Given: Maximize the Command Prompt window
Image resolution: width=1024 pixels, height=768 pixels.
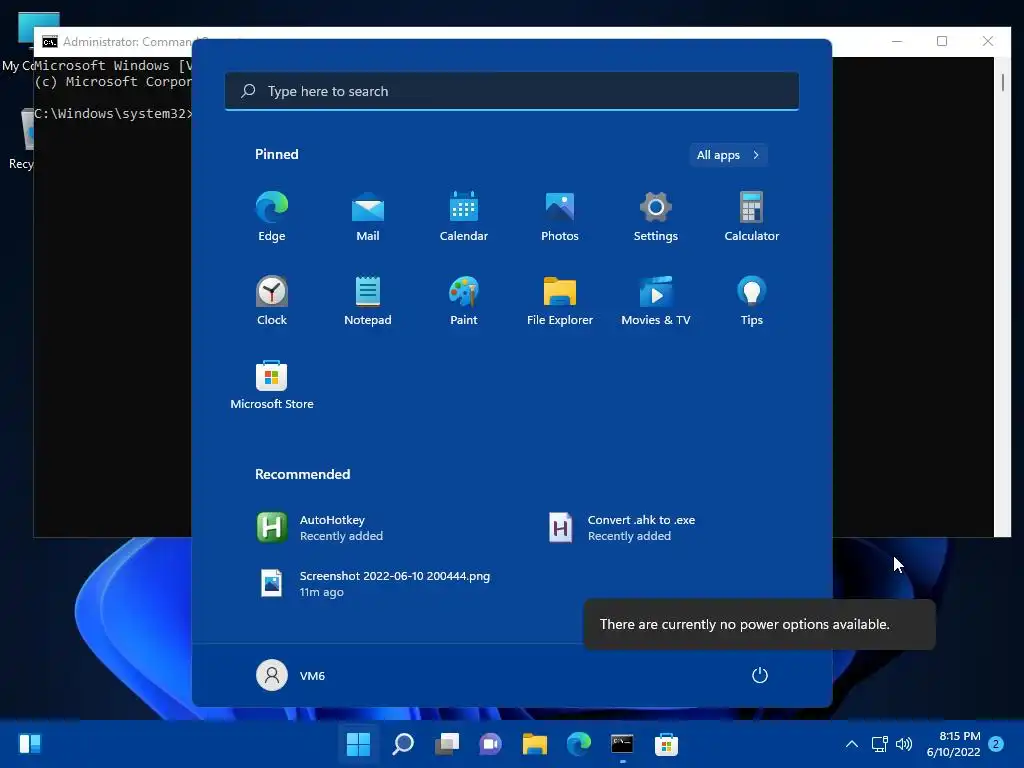Looking at the screenshot, I should [x=942, y=41].
